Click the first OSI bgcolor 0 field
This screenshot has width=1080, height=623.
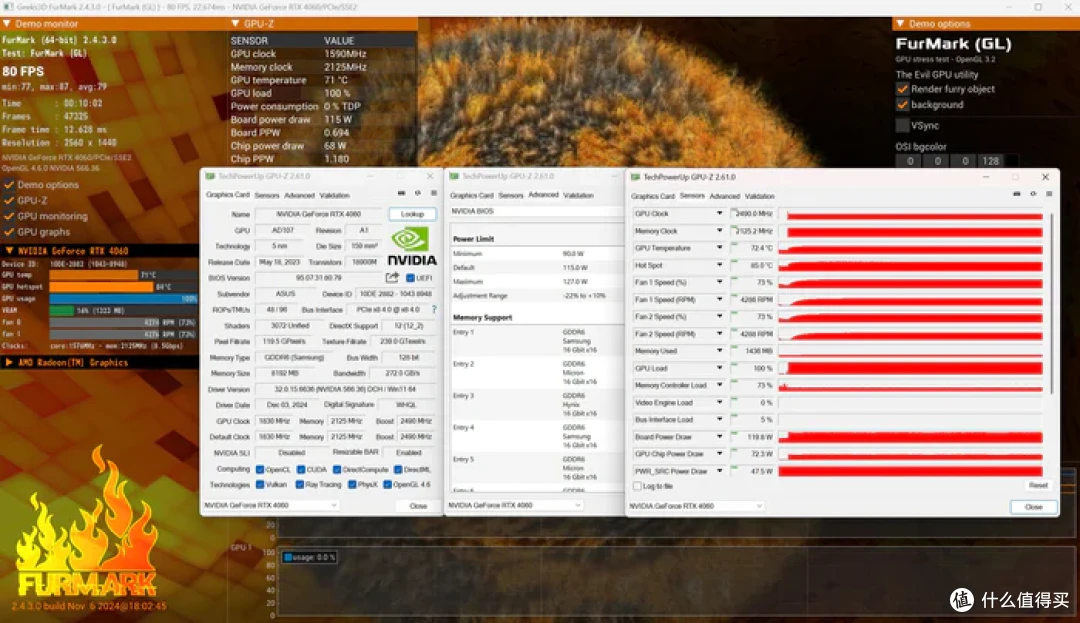910,160
